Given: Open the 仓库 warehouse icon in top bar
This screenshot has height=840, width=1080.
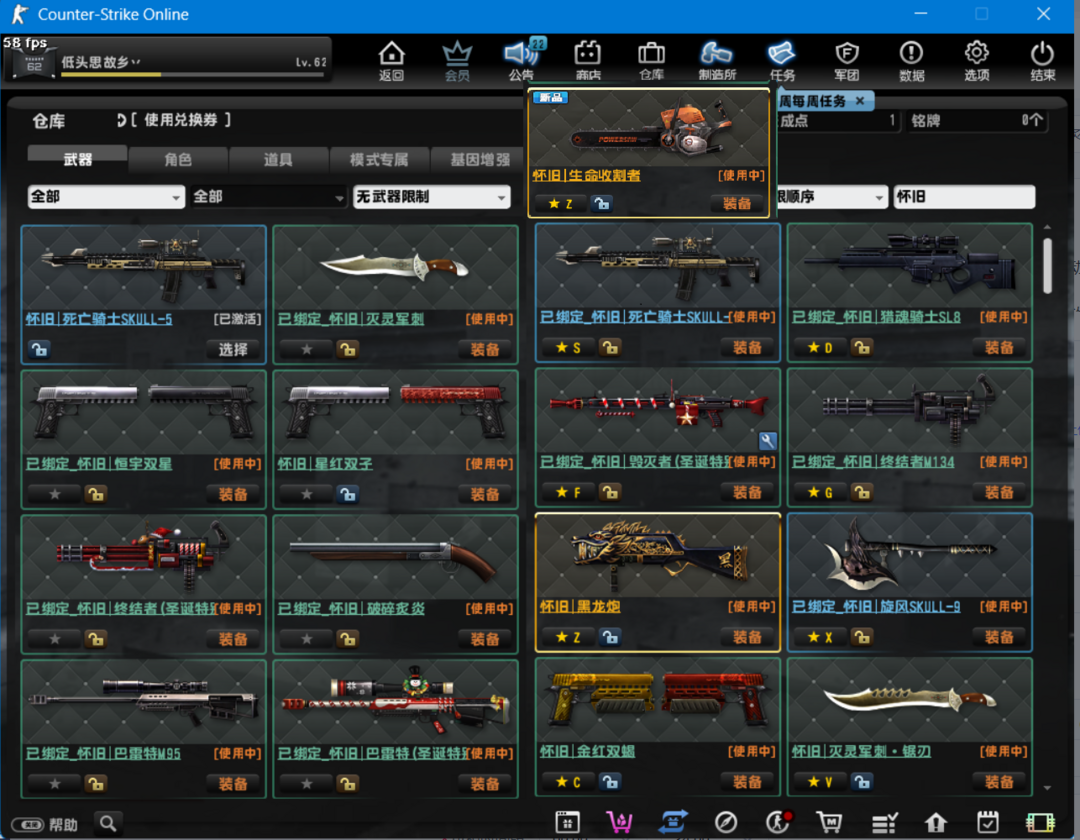Looking at the screenshot, I should tap(652, 61).
